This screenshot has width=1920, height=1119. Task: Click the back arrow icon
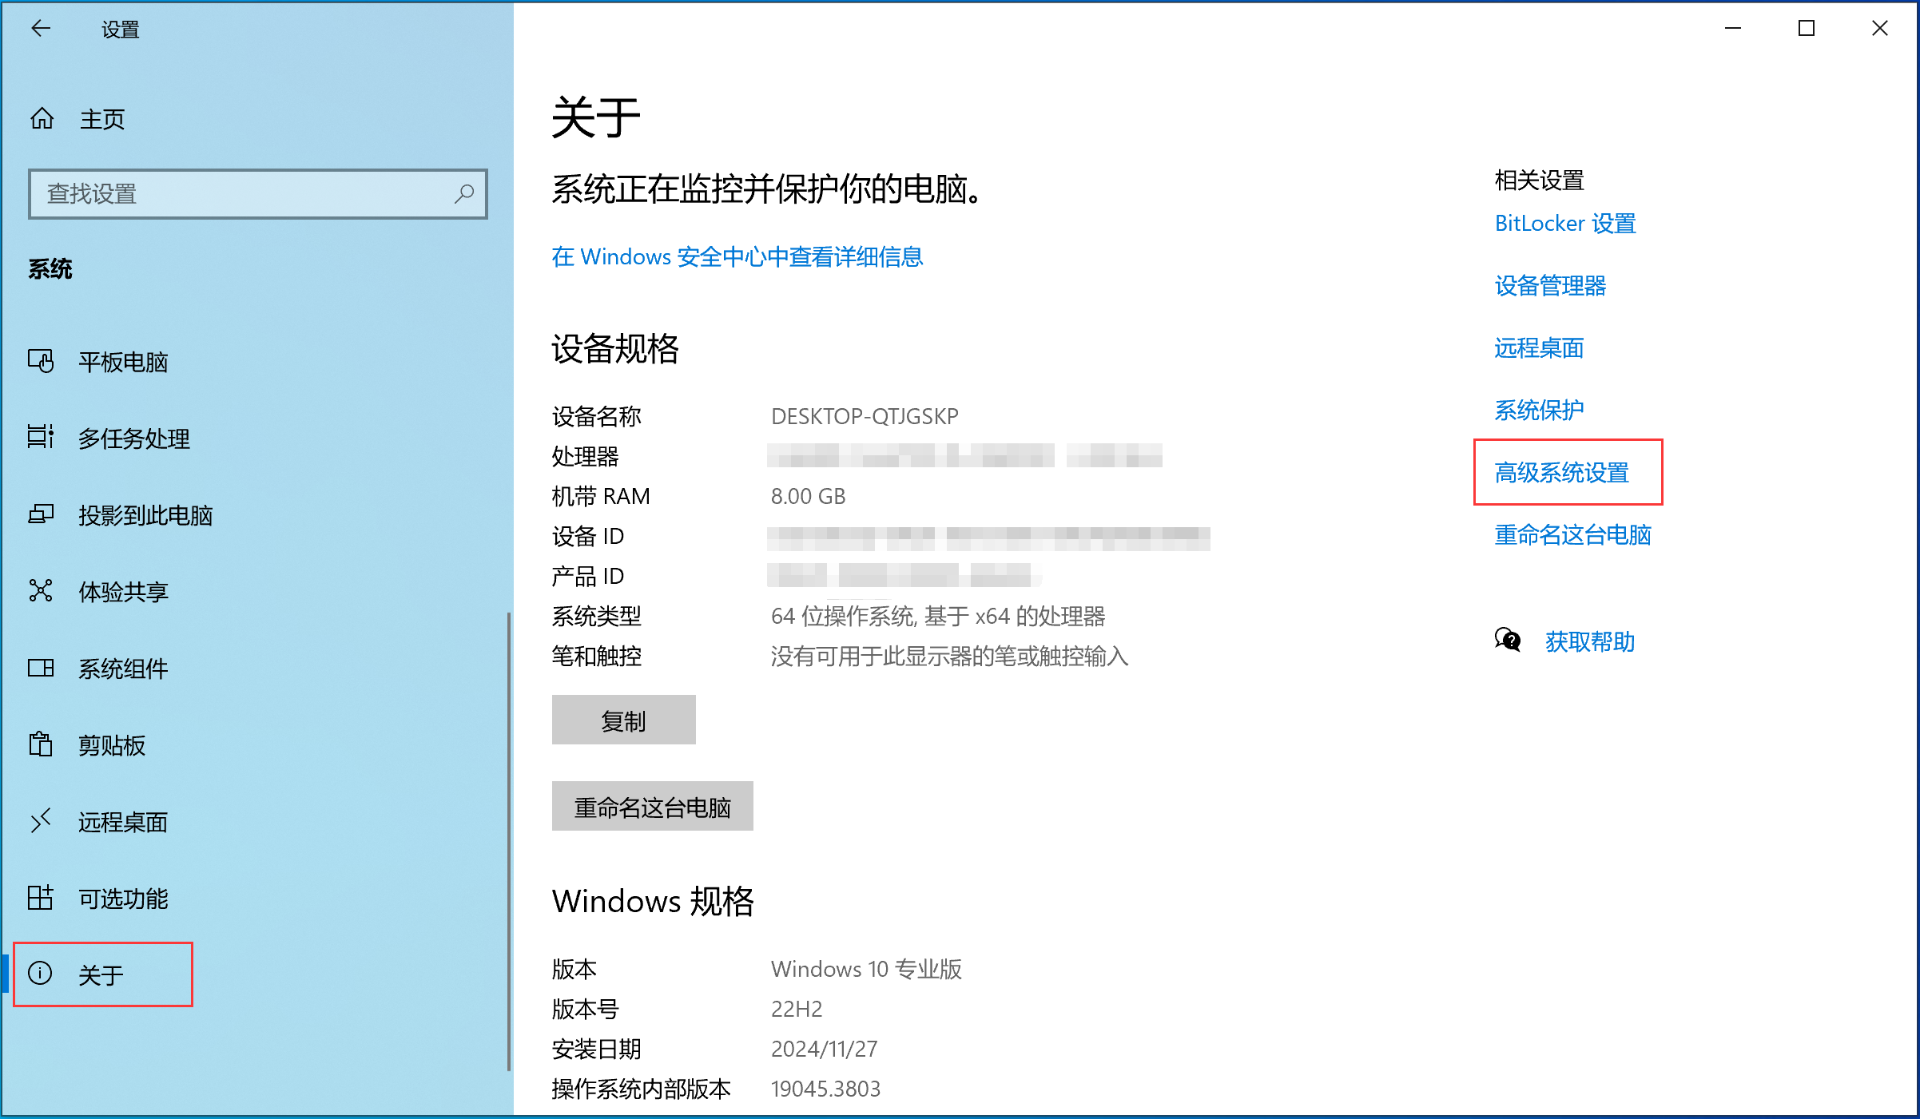(41, 29)
